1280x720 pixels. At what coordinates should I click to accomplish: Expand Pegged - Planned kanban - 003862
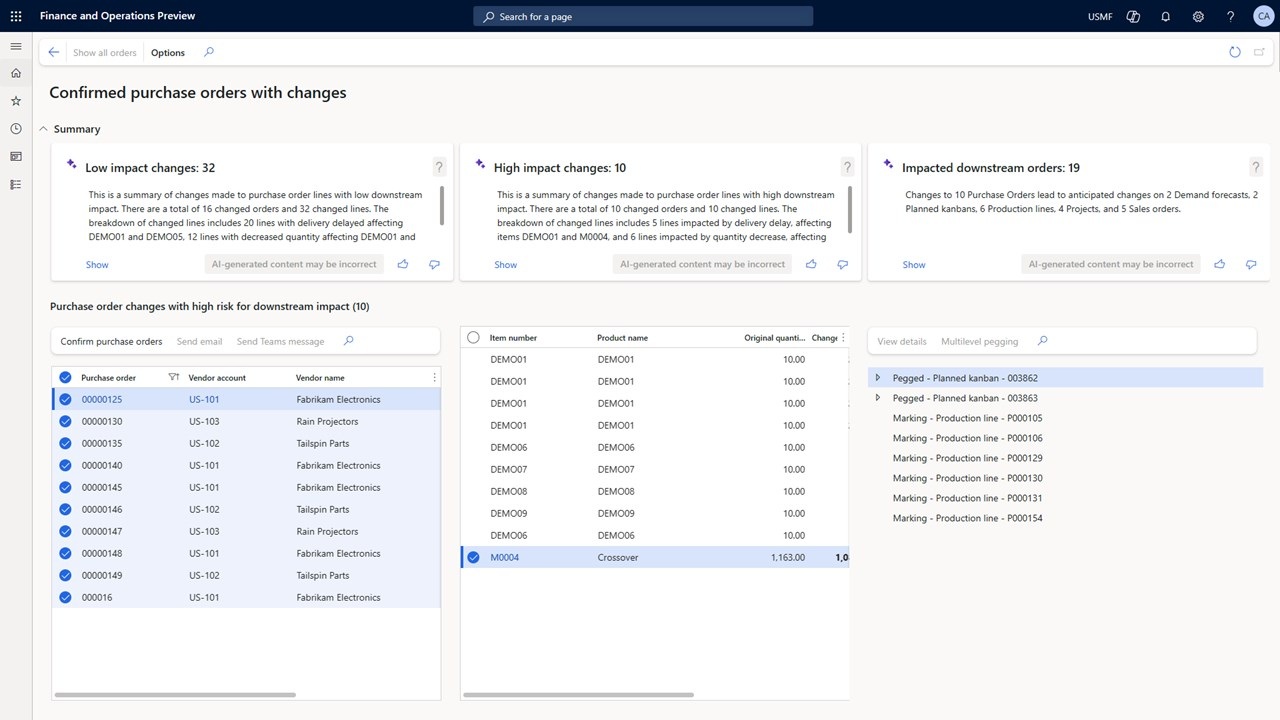(878, 378)
